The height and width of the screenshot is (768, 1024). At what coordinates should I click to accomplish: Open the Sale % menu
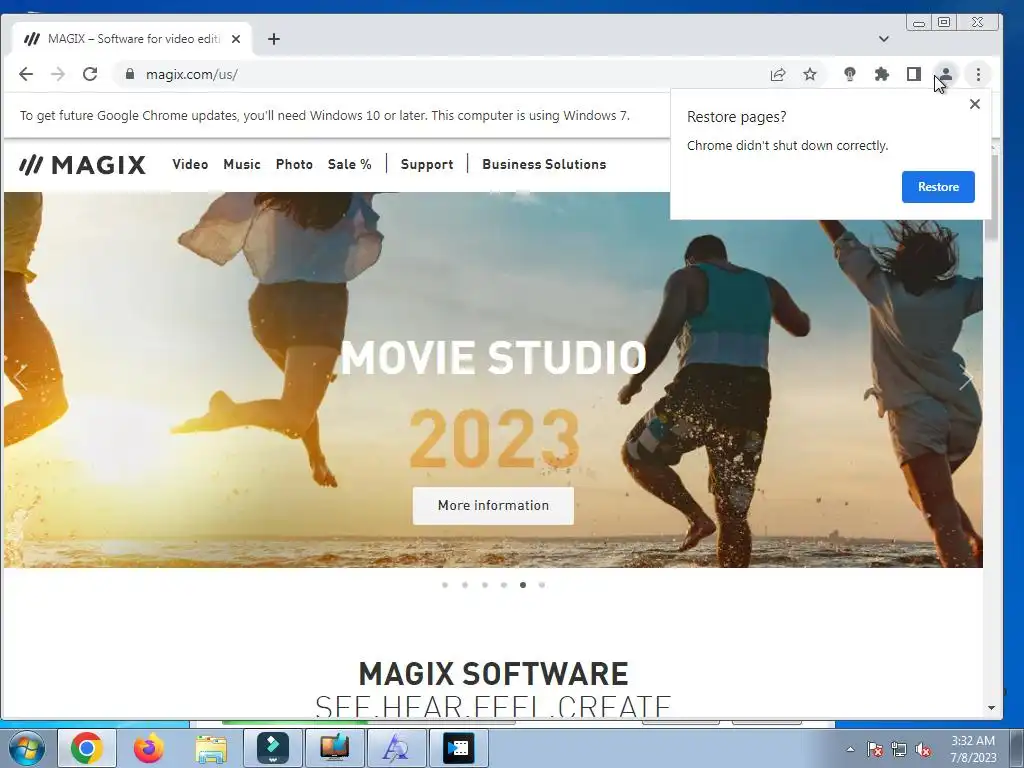tap(349, 165)
